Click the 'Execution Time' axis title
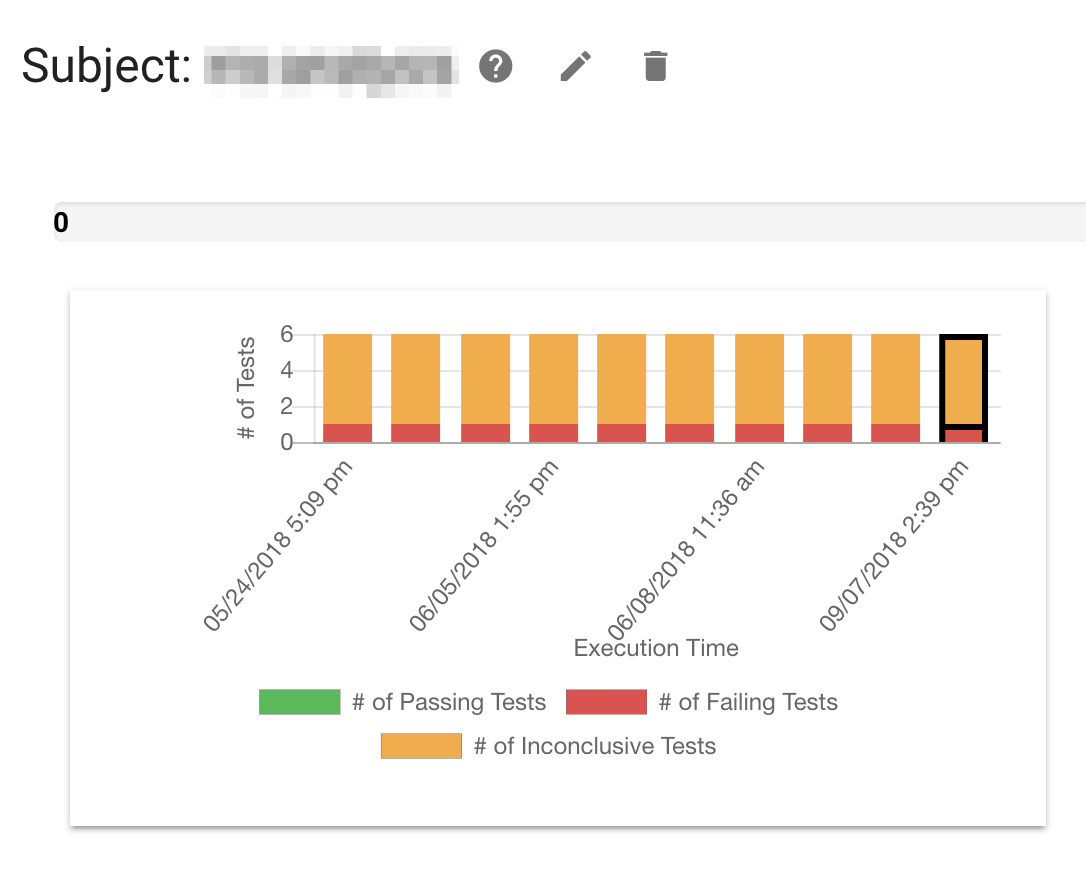This screenshot has height=884, width=1086. (x=656, y=648)
